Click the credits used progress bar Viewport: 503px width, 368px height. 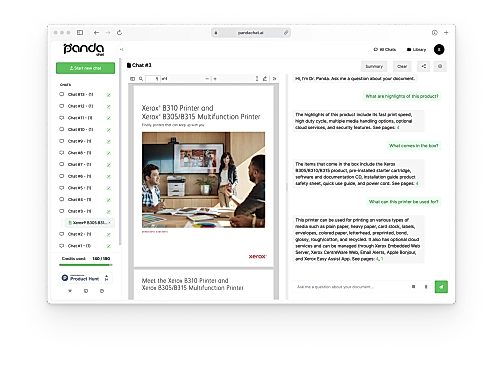coord(86,265)
